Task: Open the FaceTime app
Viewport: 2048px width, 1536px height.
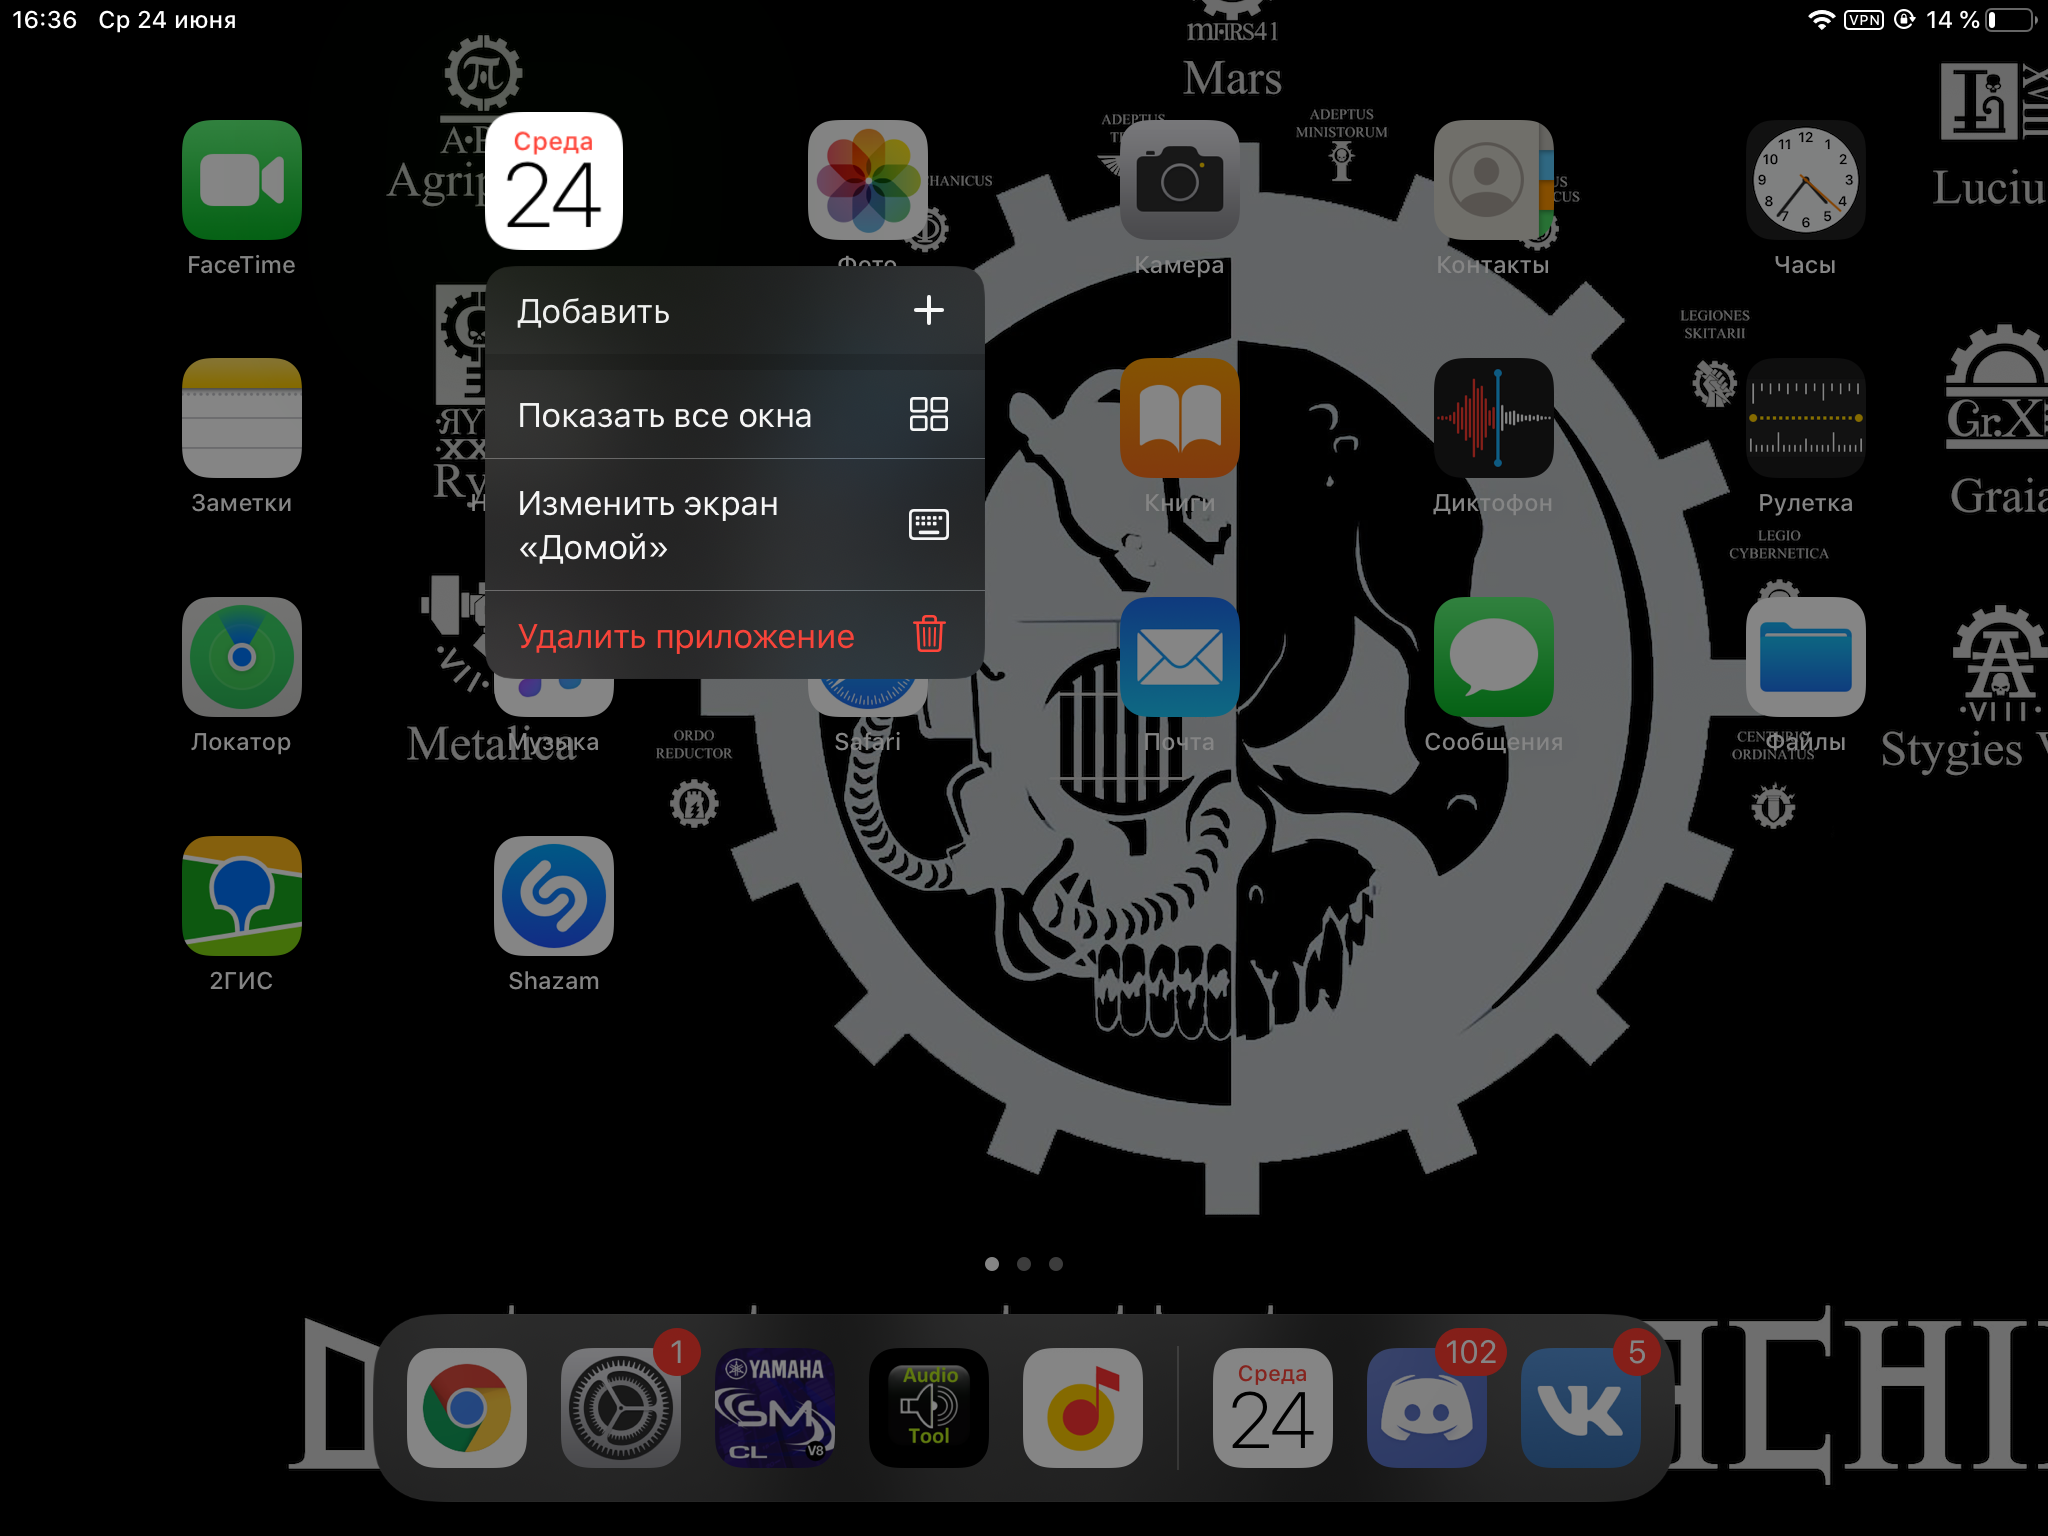Action: point(241,180)
